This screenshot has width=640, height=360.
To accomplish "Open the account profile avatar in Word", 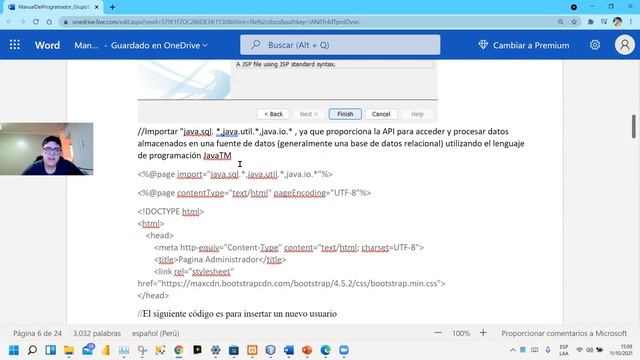I will point(624,45).
